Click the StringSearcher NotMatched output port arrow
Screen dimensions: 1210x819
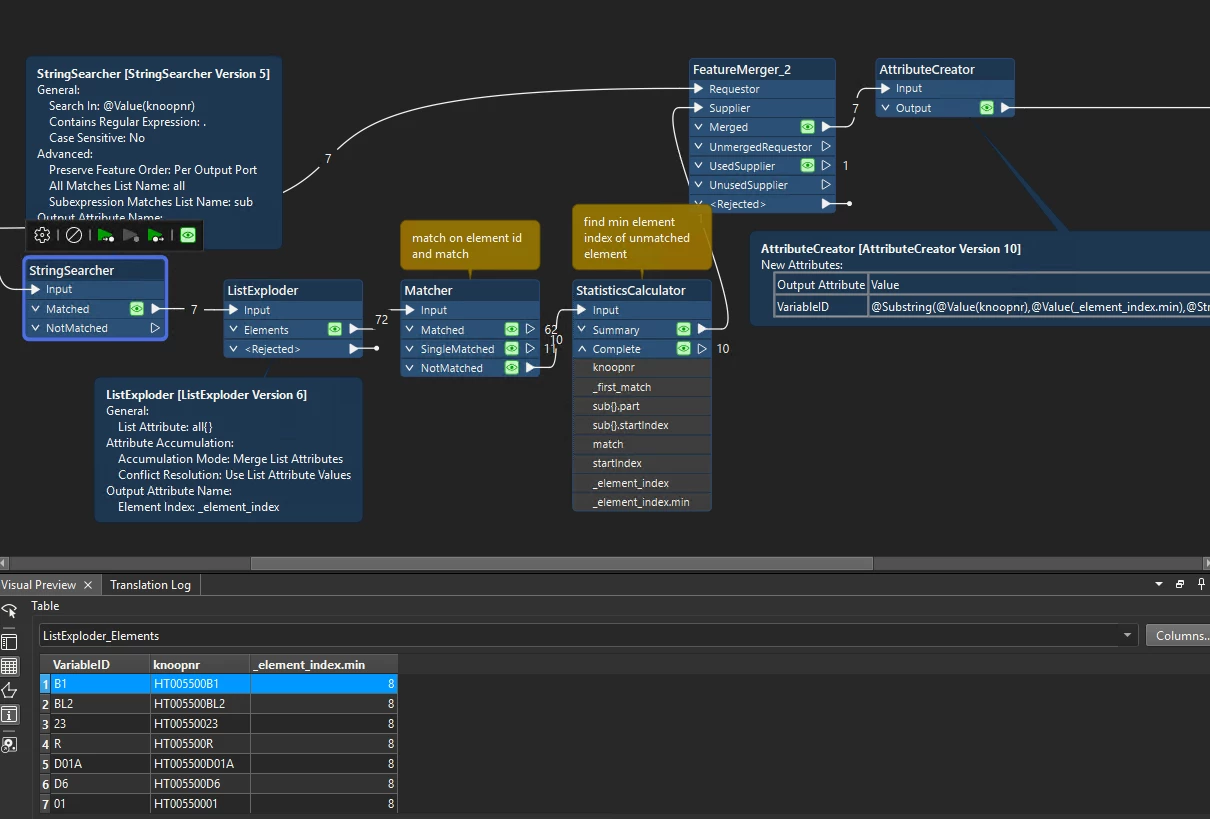point(155,328)
